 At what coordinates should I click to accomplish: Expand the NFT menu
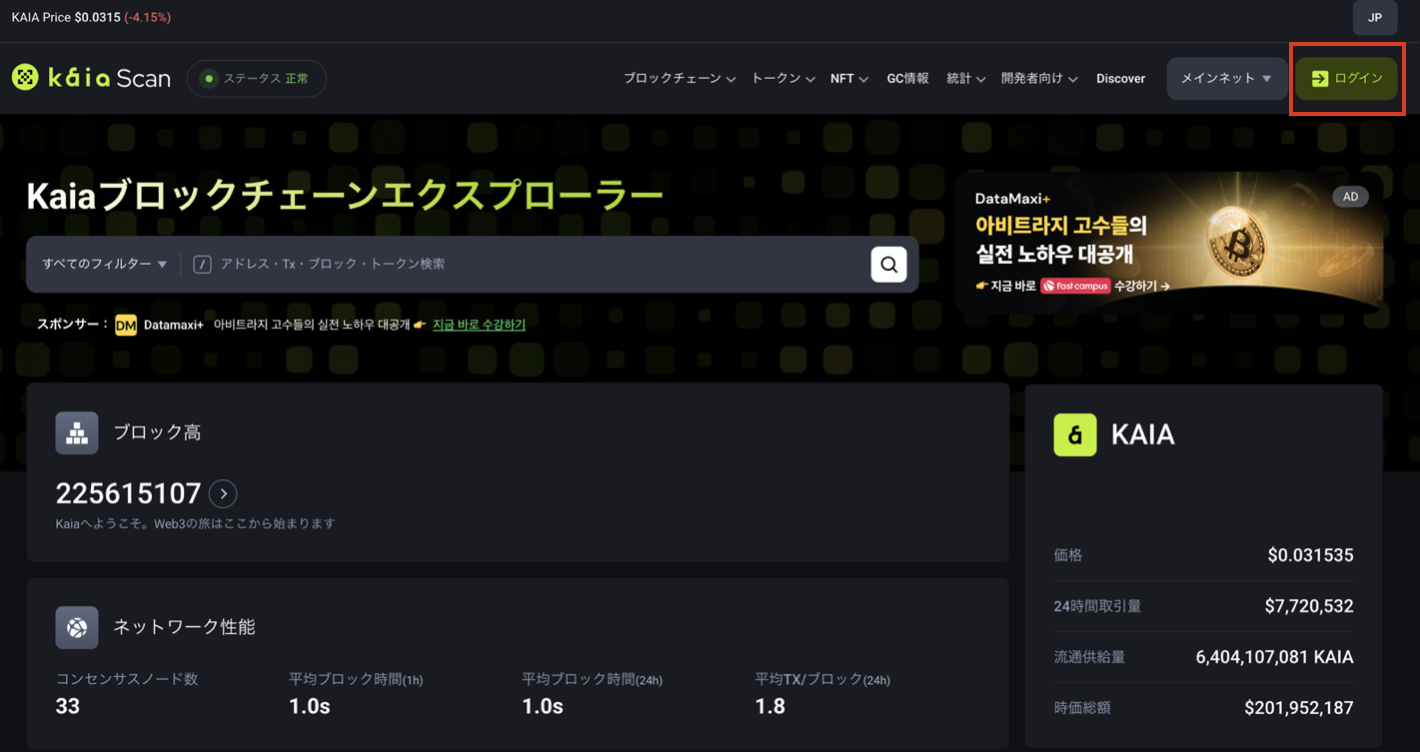coord(849,78)
